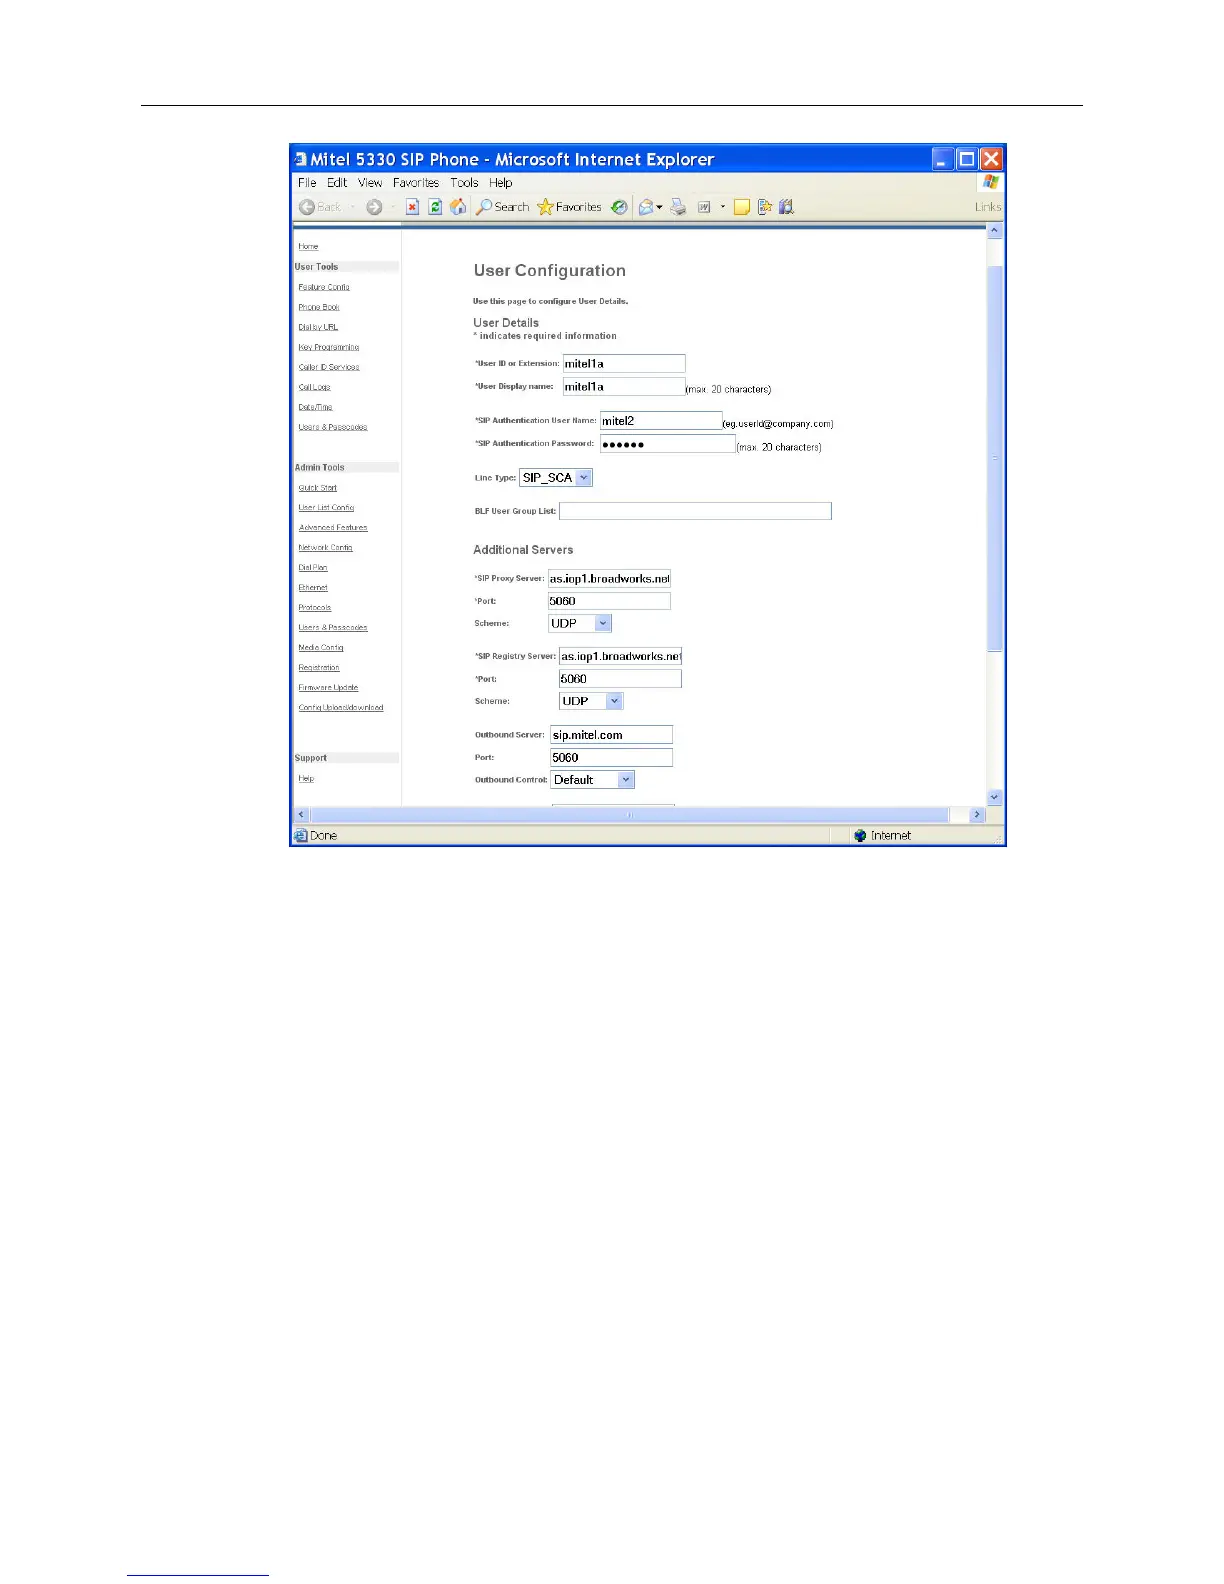Open the Phone Book link
Viewport: 1224px width, 1584px height.
pos(319,307)
